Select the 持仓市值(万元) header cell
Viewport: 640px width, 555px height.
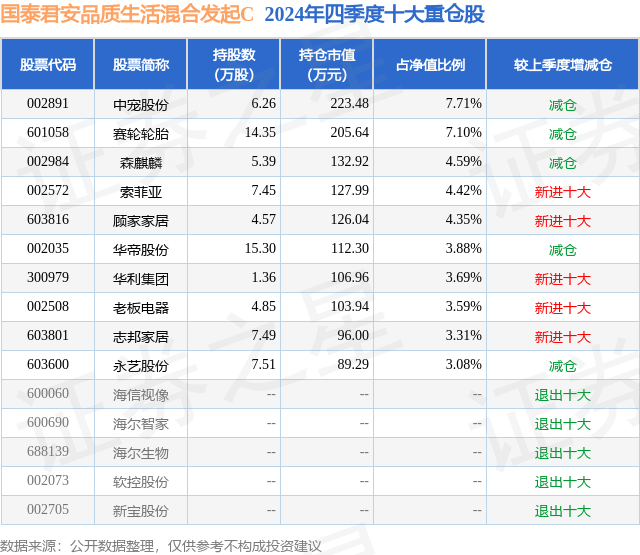[327, 64]
